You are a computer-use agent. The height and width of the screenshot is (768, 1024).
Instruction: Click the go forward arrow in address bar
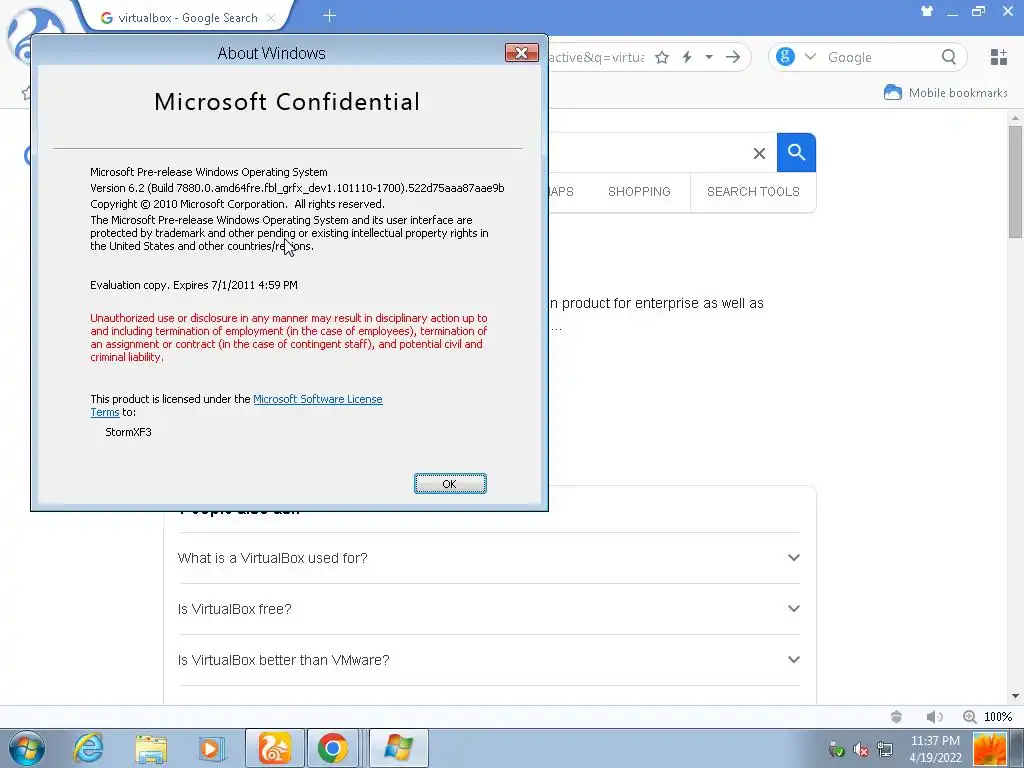coord(733,57)
